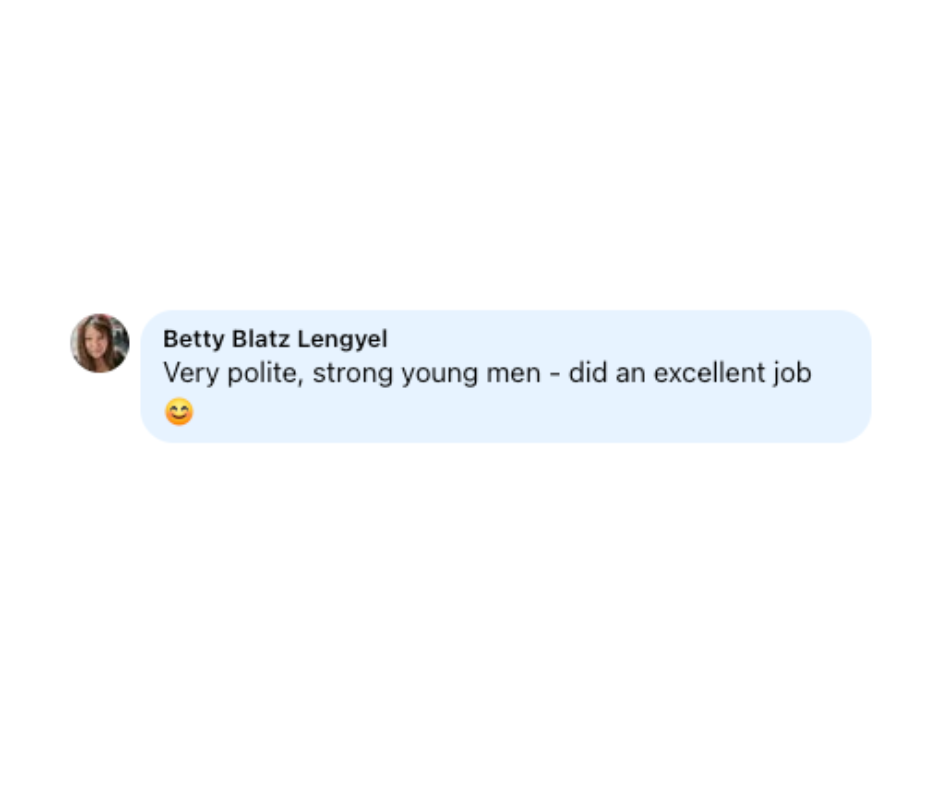
Task: Click the dash between "men" and "did"
Action: coord(555,374)
